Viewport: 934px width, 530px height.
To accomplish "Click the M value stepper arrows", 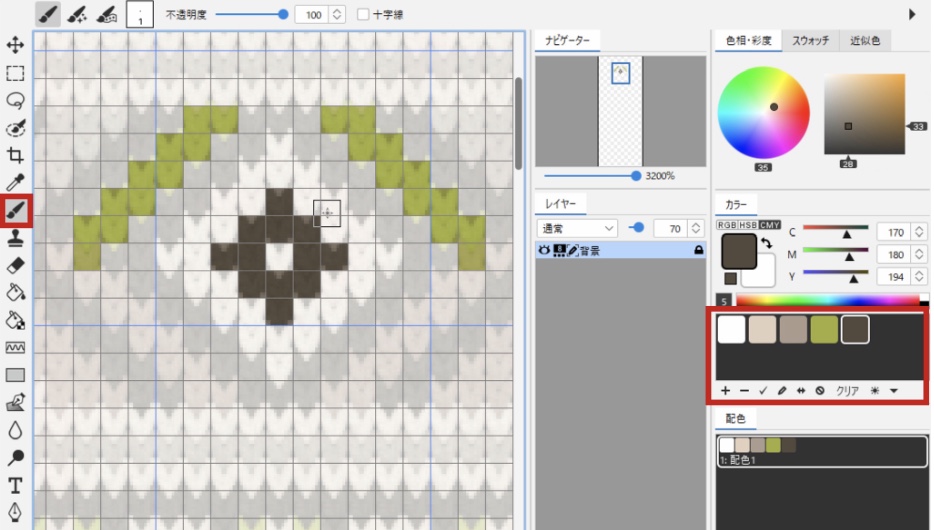I will coord(919,254).
